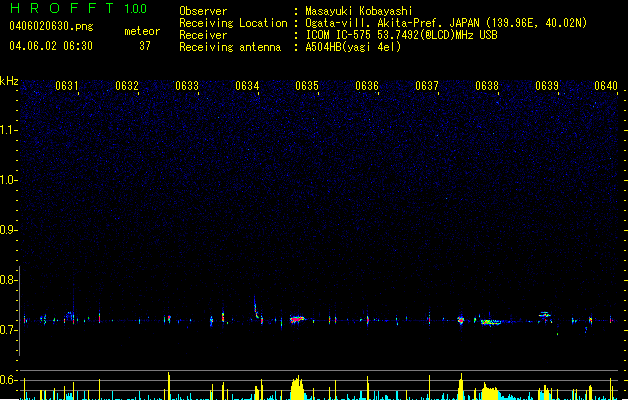The image size is (629, 400).
Task: Click the date stamp 04.06.02 06:30
Action: [x=51, y=46]
